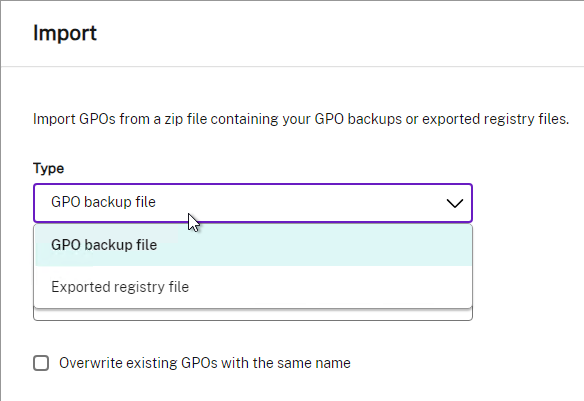Pick the registry file import type

click(x=253, y=287)
